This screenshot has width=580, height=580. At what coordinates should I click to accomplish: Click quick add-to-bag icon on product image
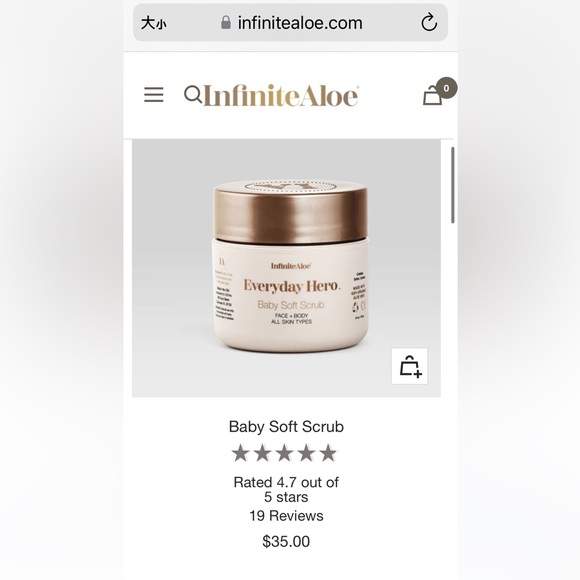pyautogui.click(x=409, y=366)
